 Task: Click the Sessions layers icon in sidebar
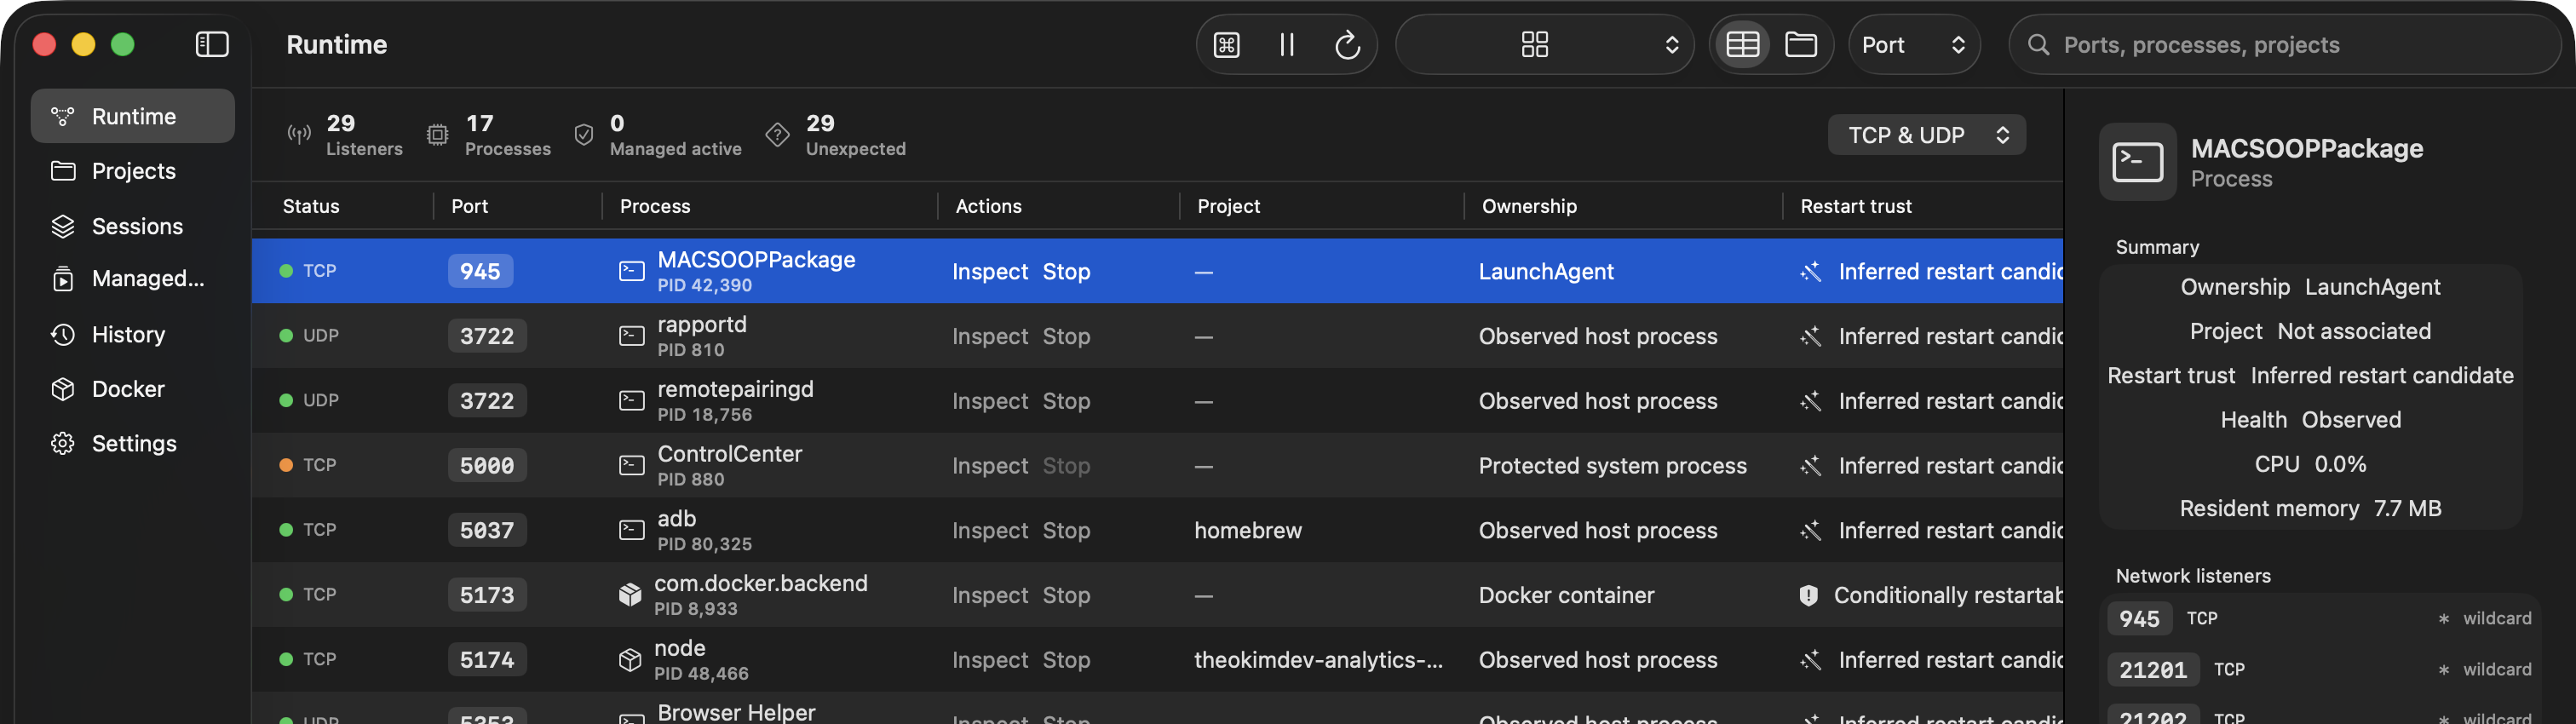[x=63, y=226]
